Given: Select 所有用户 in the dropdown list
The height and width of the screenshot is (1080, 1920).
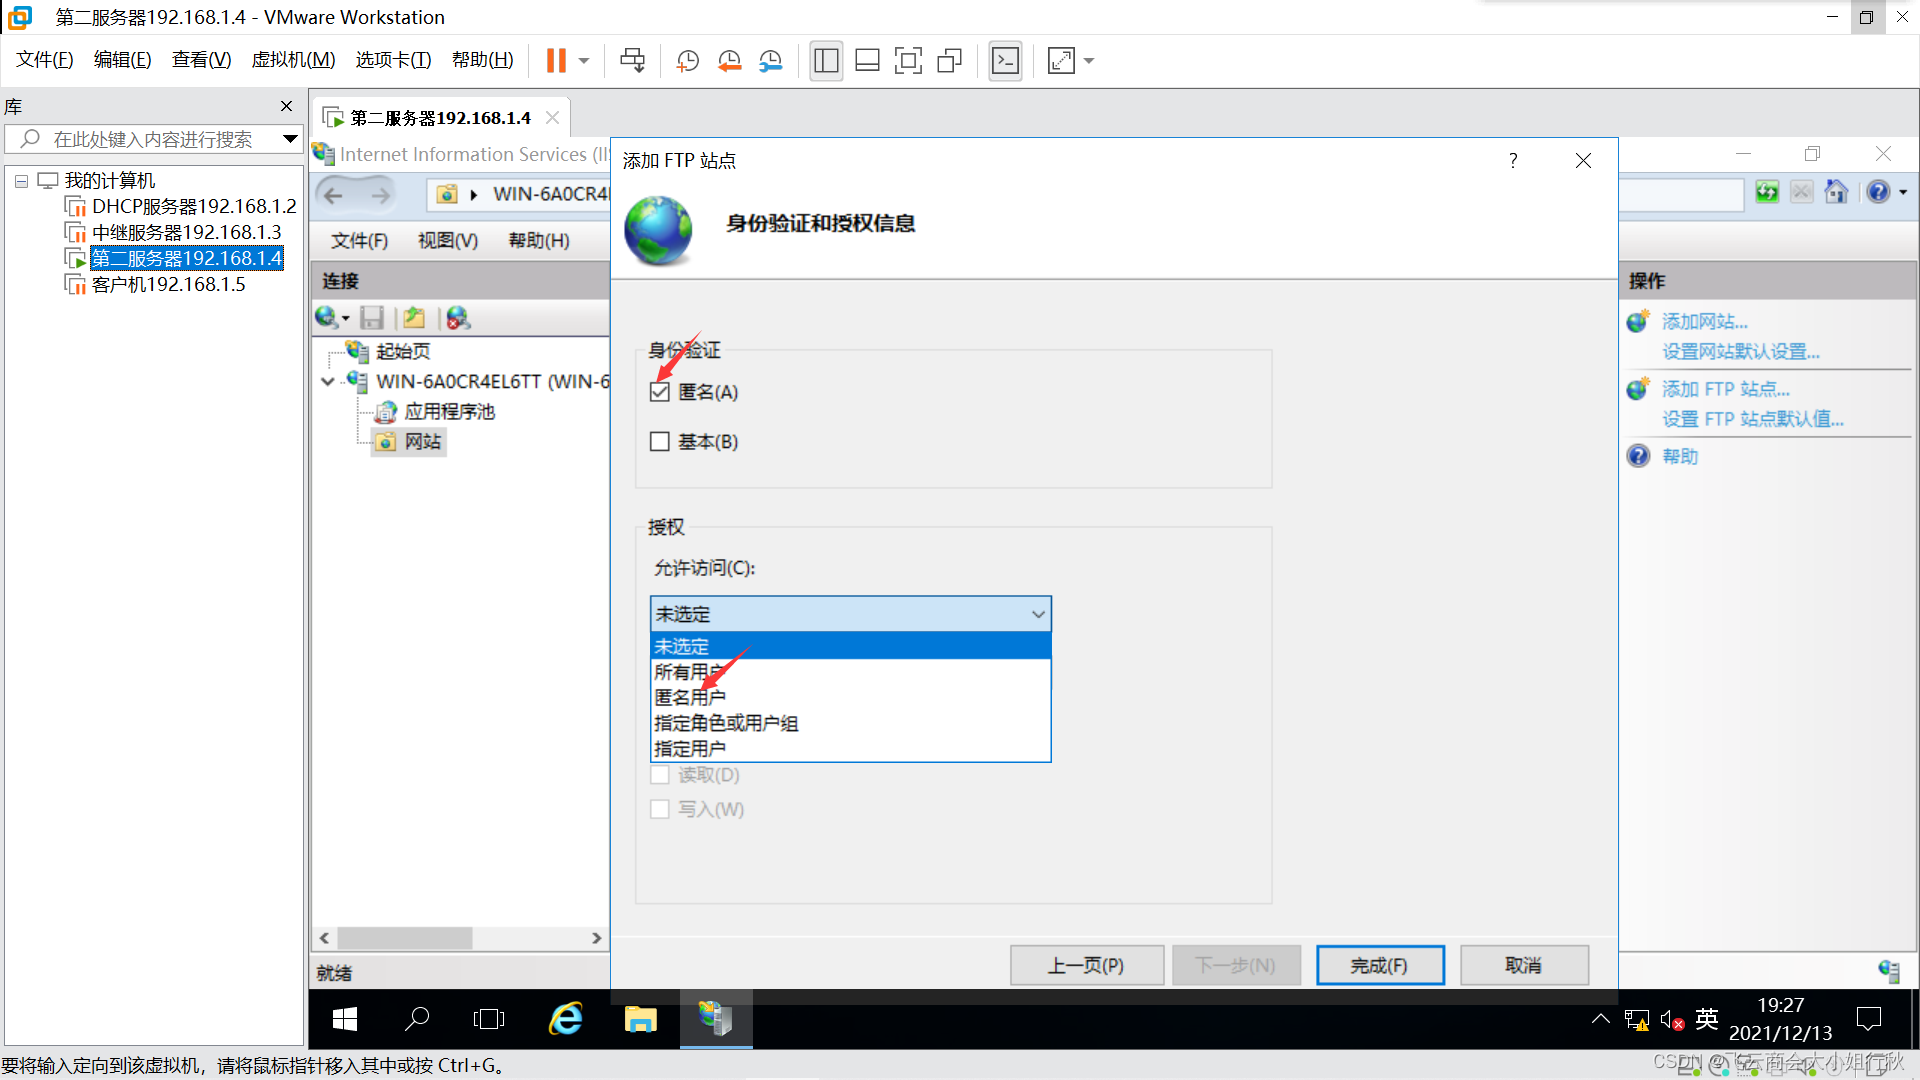Looking at the screenshot, I should (x=850, y=672).
